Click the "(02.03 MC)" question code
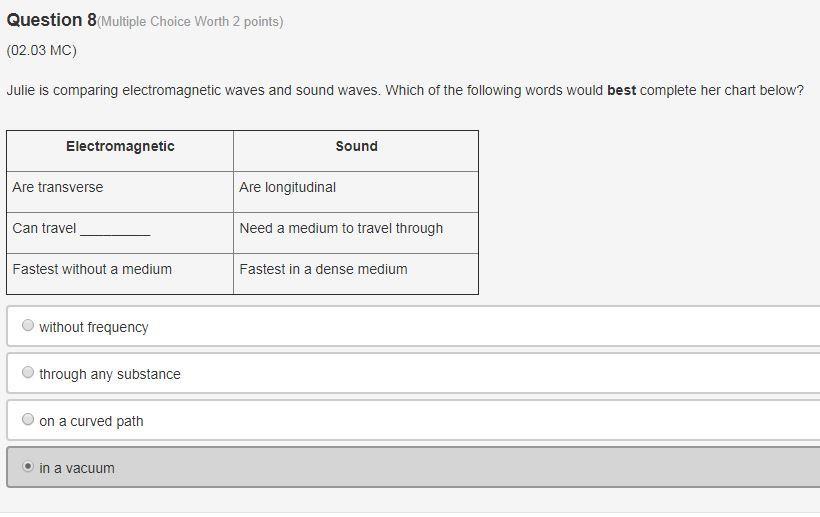Screen dimensions: 820x517 41,50
